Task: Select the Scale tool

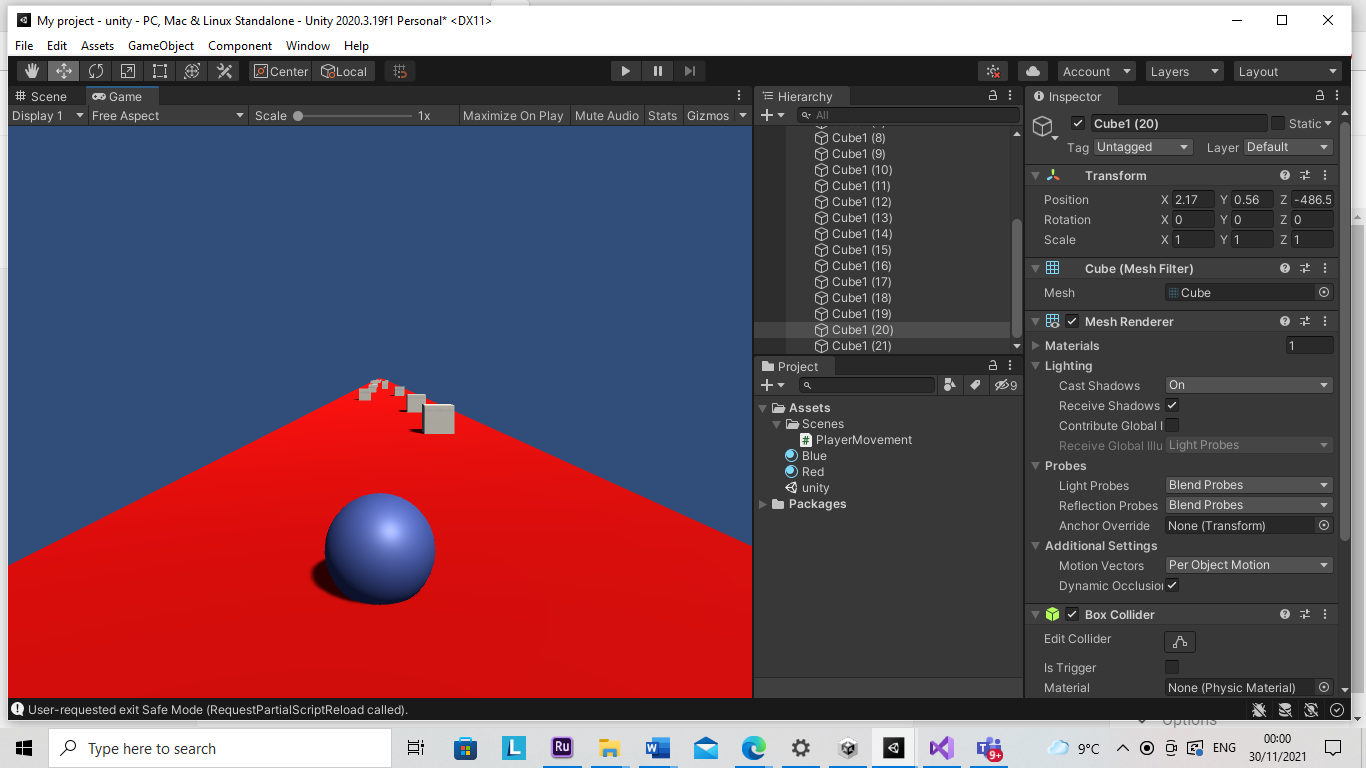Action: pyautogui.click(x=128, y=71)
